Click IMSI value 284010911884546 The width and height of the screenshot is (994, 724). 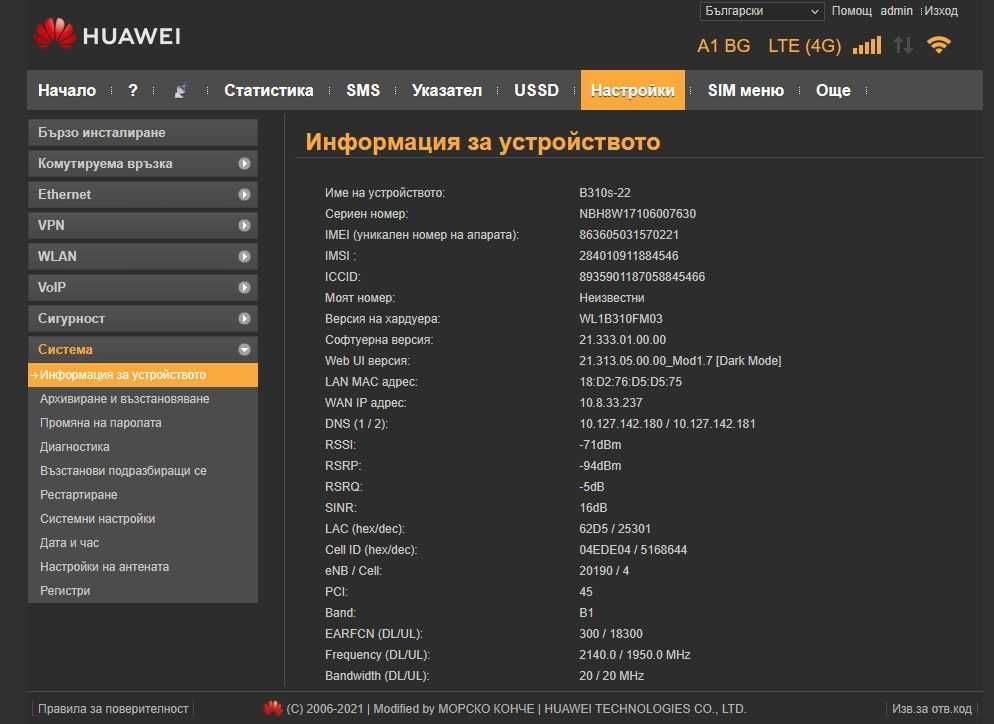click(x=628, y=255)
